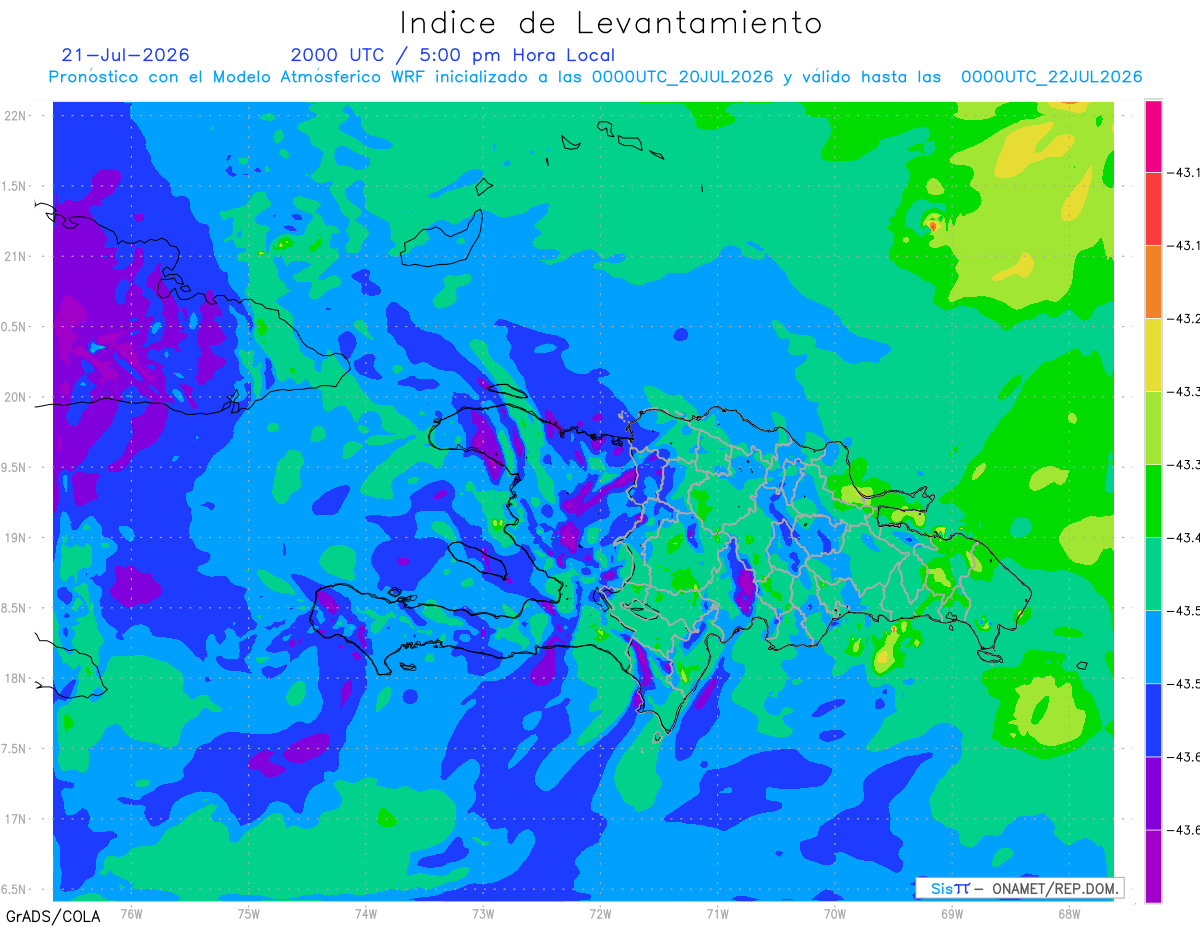
Task: Click the magenta swatch atop the color legend
Action: 1153,136
